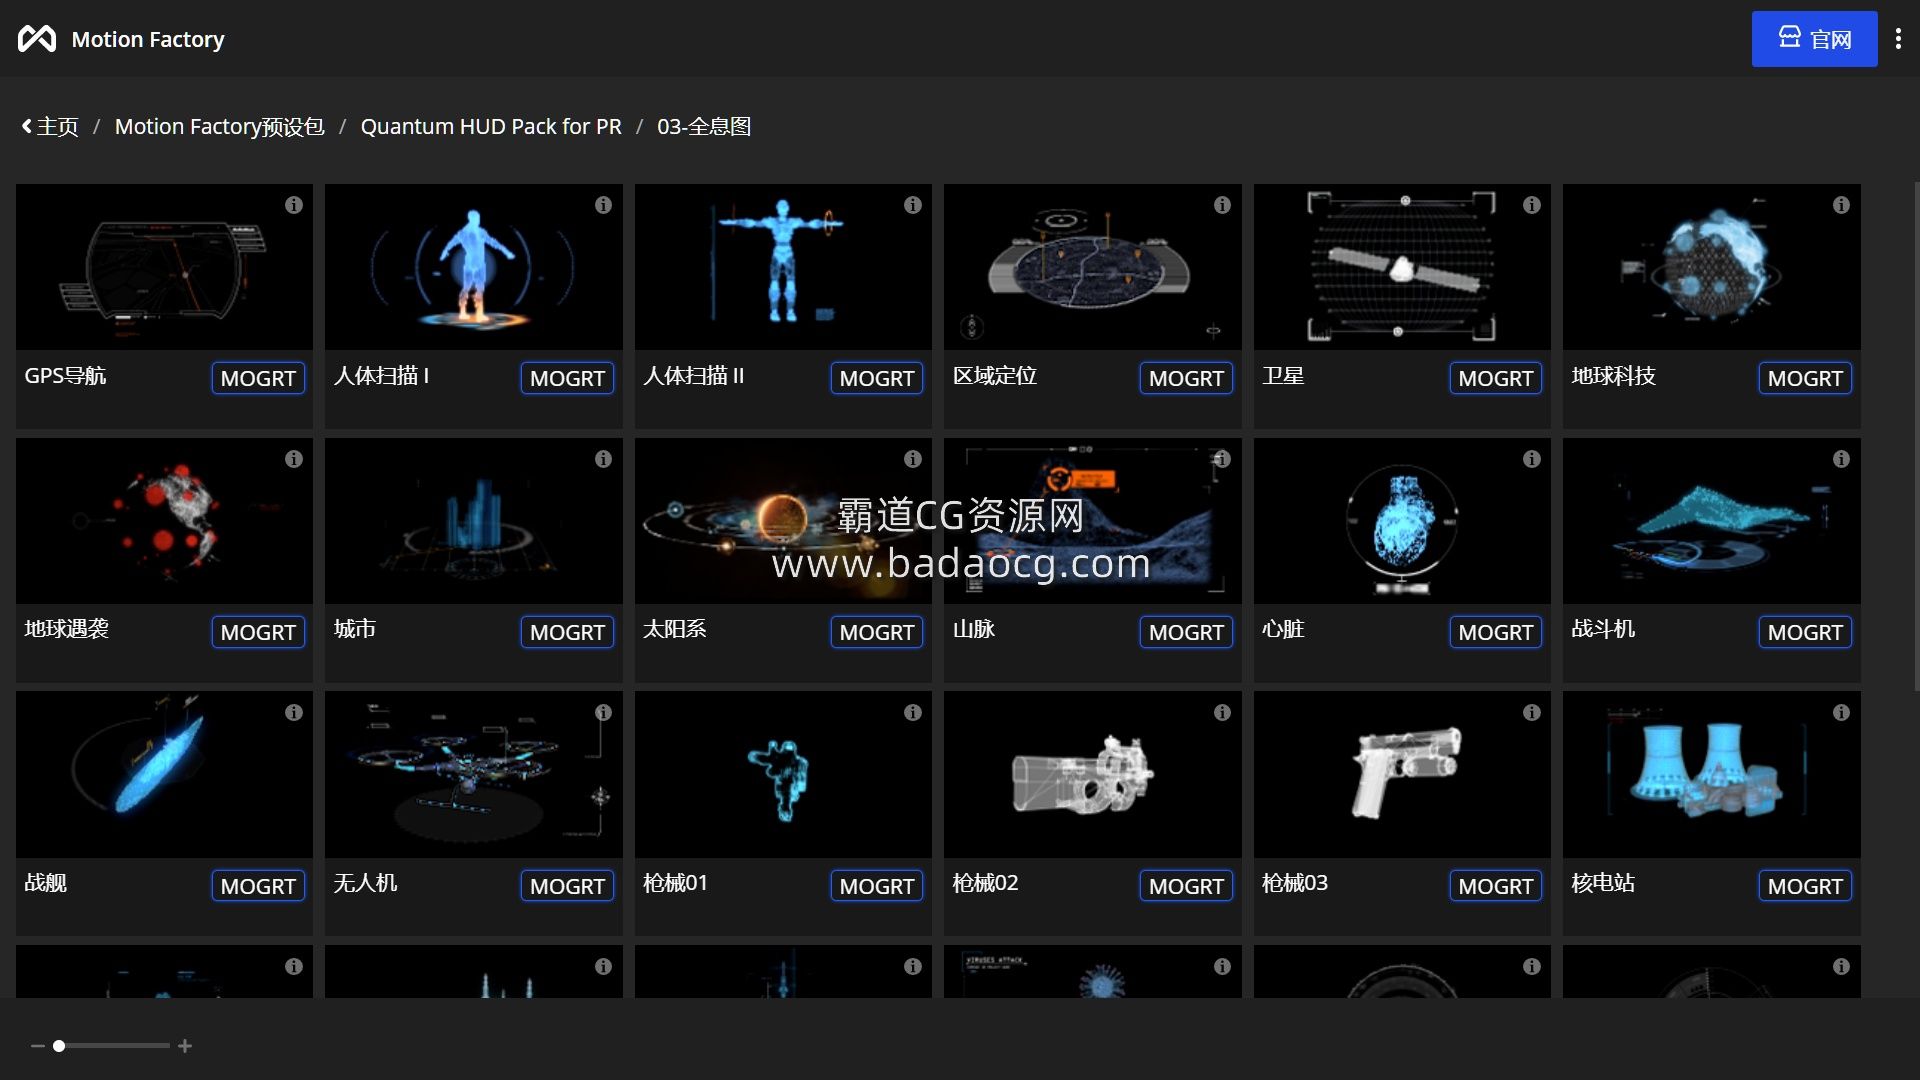The image size is (1920, 1080).
Task: Click the 枪械02 title text
Action: pyautogui.click(x=985, y=883)
